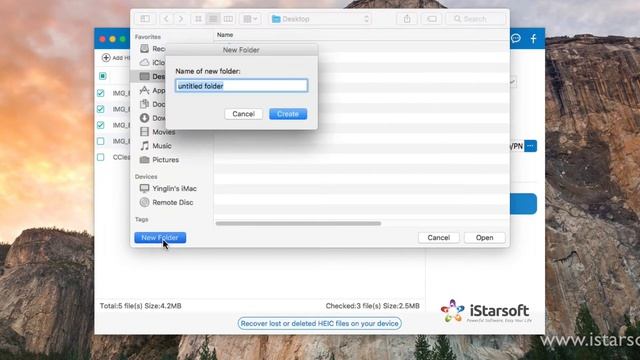The height and width of the screenshot is (360, 640).
Task: Uncheck the first IMG file checkbox
Action: pos(101,93)
